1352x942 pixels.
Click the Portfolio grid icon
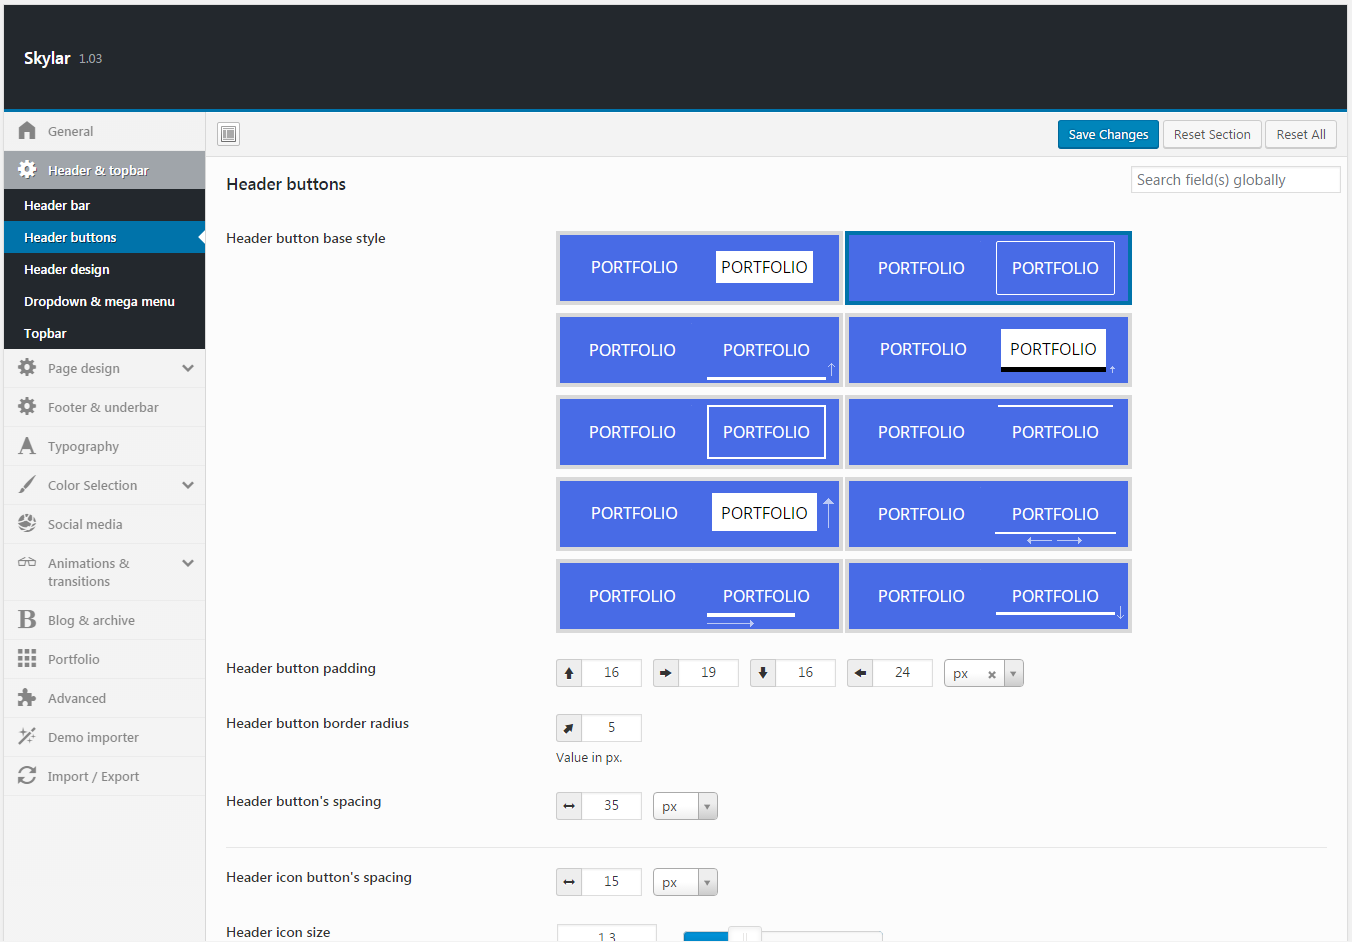27,659
